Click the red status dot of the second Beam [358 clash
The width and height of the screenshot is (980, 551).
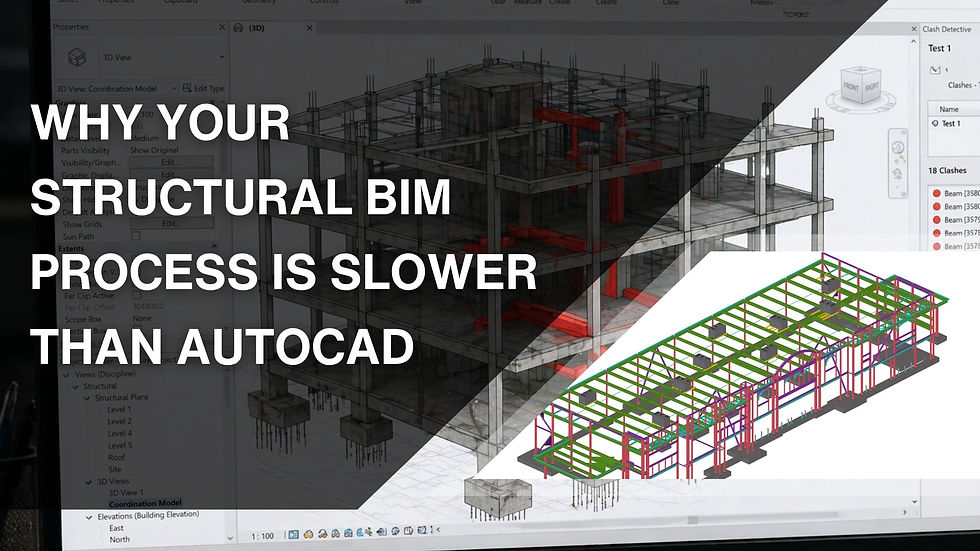[937, 207]
